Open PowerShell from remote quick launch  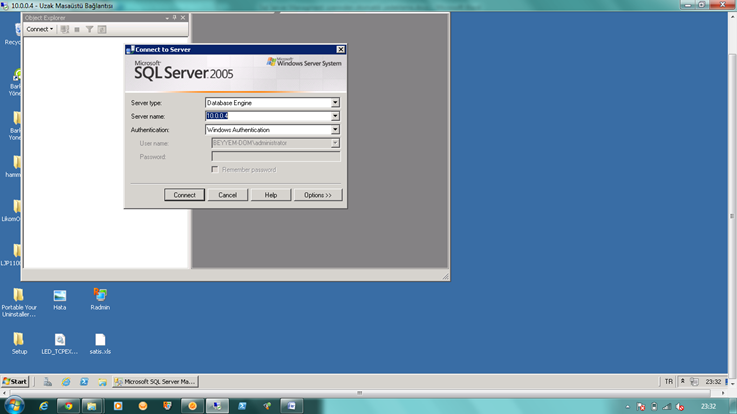tap(84, 382)
